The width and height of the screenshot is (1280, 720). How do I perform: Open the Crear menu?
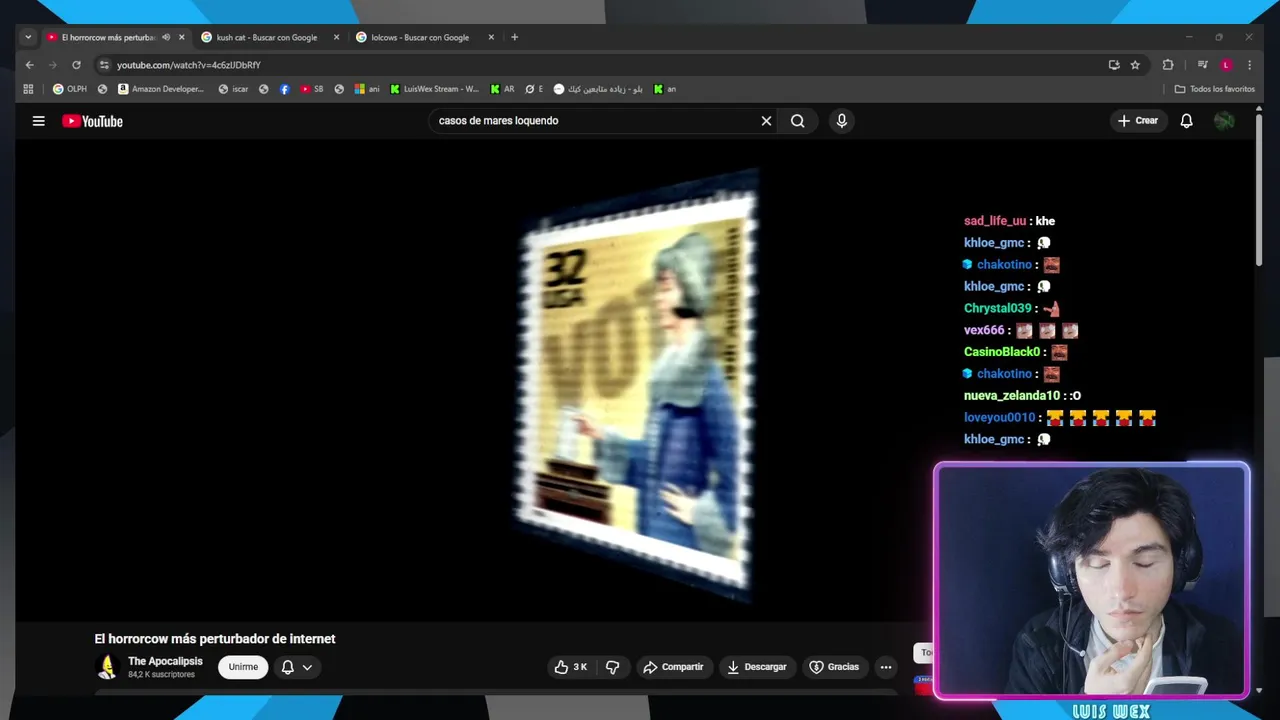point(1138,121)
